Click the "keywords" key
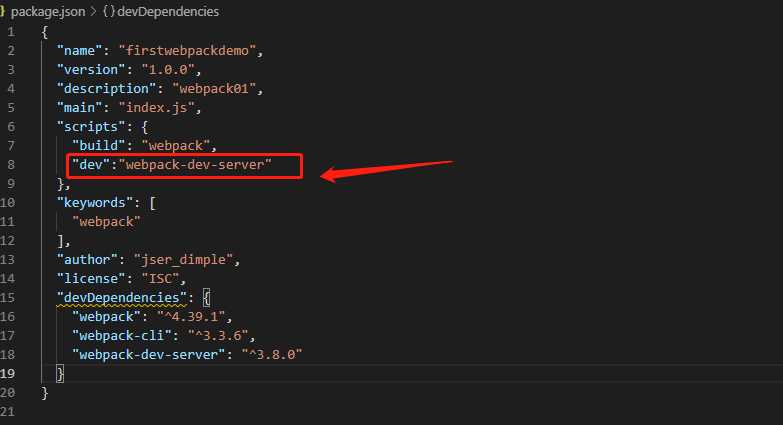Viewport: 783px width, 425px height. pos(95,202)
